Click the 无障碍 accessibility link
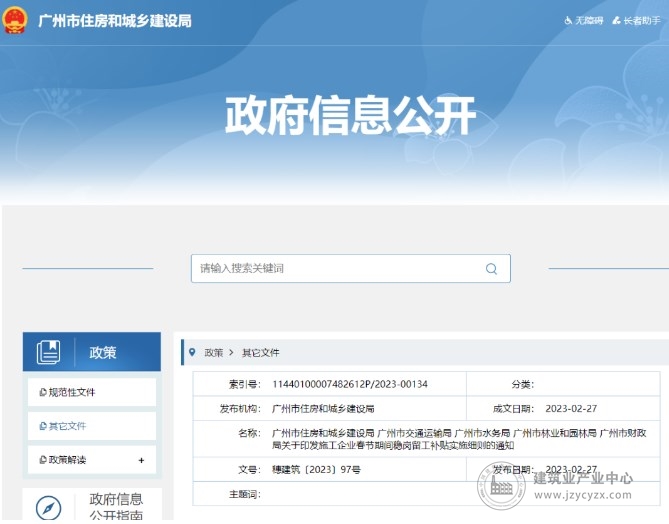The width and height of the screenshot is (669, 524). point(589,20)
